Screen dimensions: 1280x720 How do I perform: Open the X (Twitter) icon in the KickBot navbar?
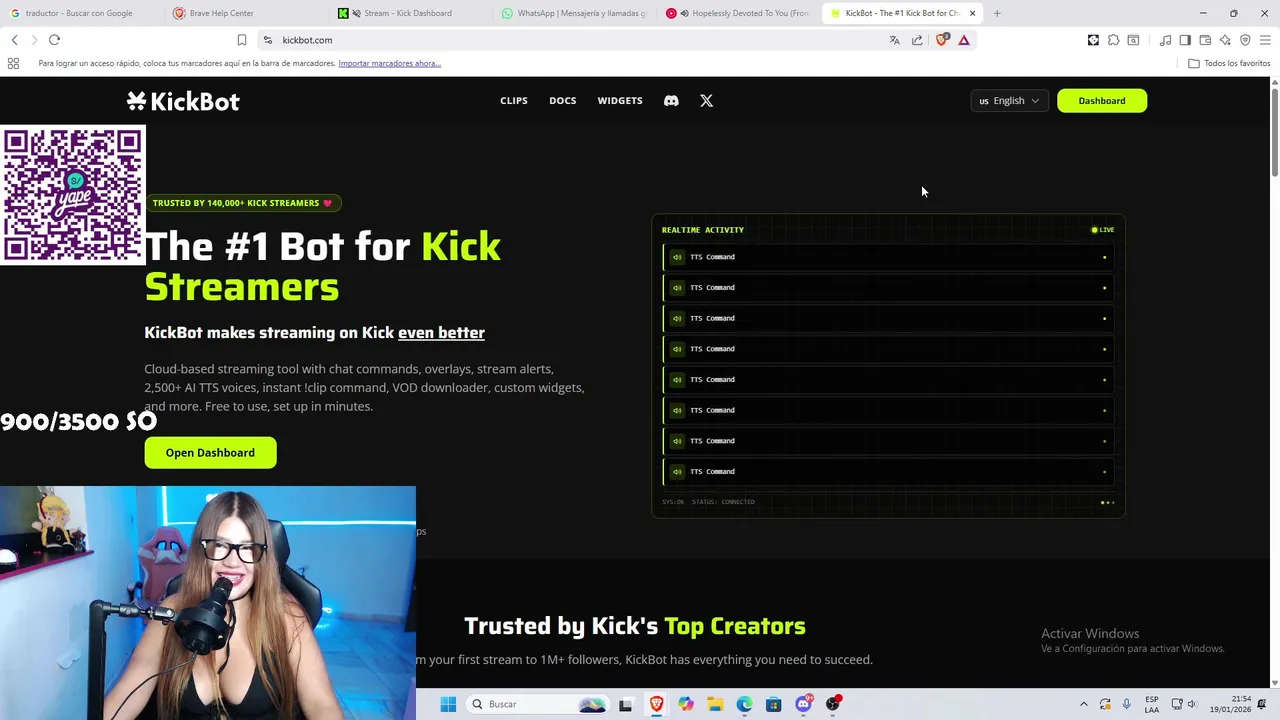[x=706, y=101]
